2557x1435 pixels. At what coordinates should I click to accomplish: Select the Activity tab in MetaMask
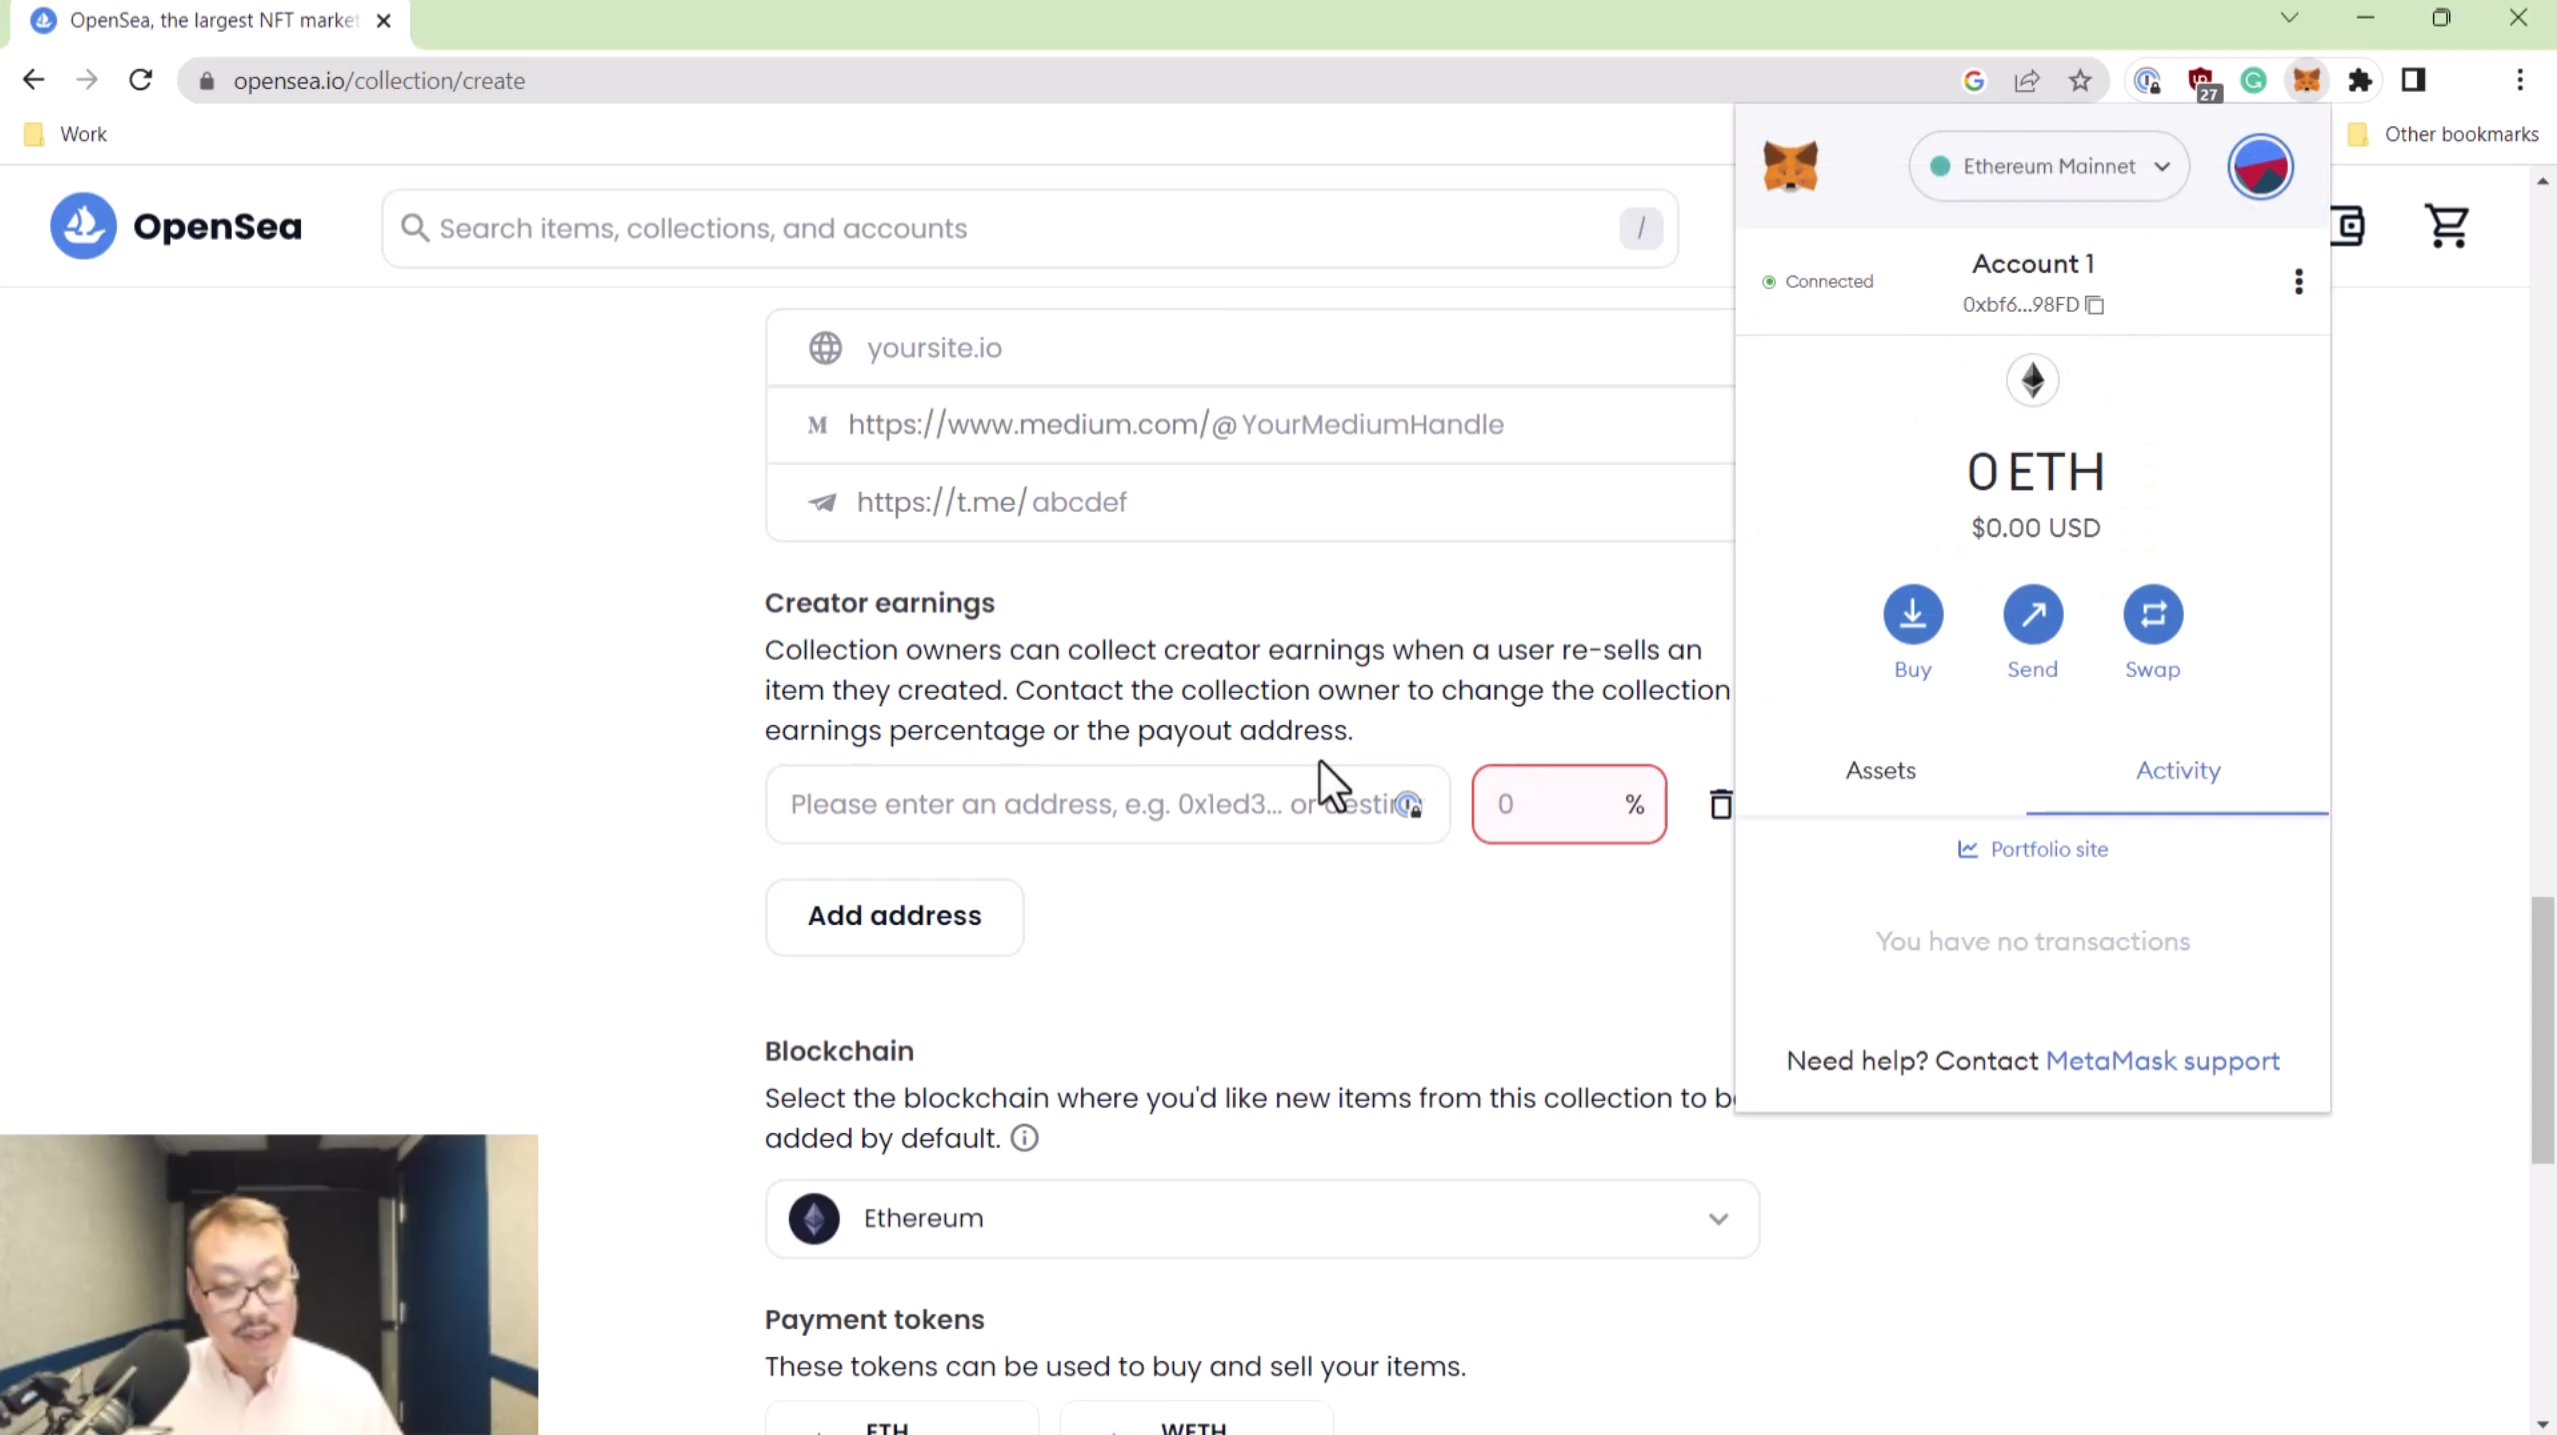pyautogui.click(x=2177, y=770)
